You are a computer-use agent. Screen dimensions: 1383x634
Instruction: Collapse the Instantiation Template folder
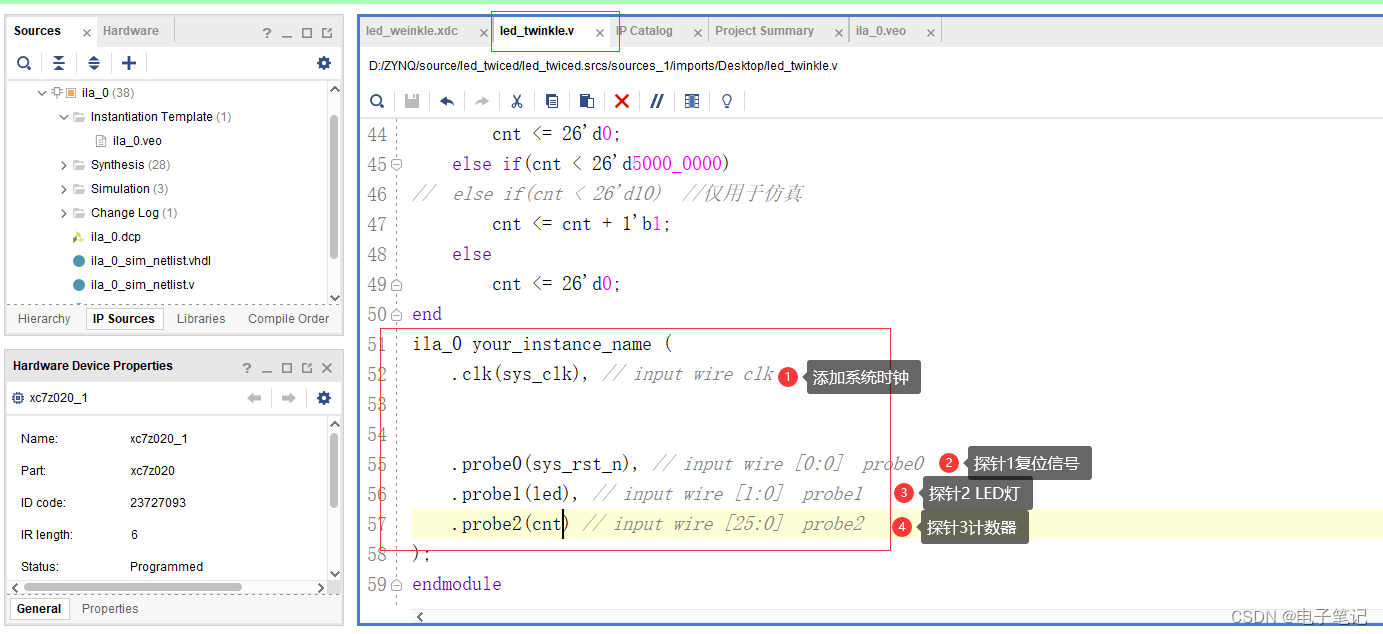[x=64, y=117]
